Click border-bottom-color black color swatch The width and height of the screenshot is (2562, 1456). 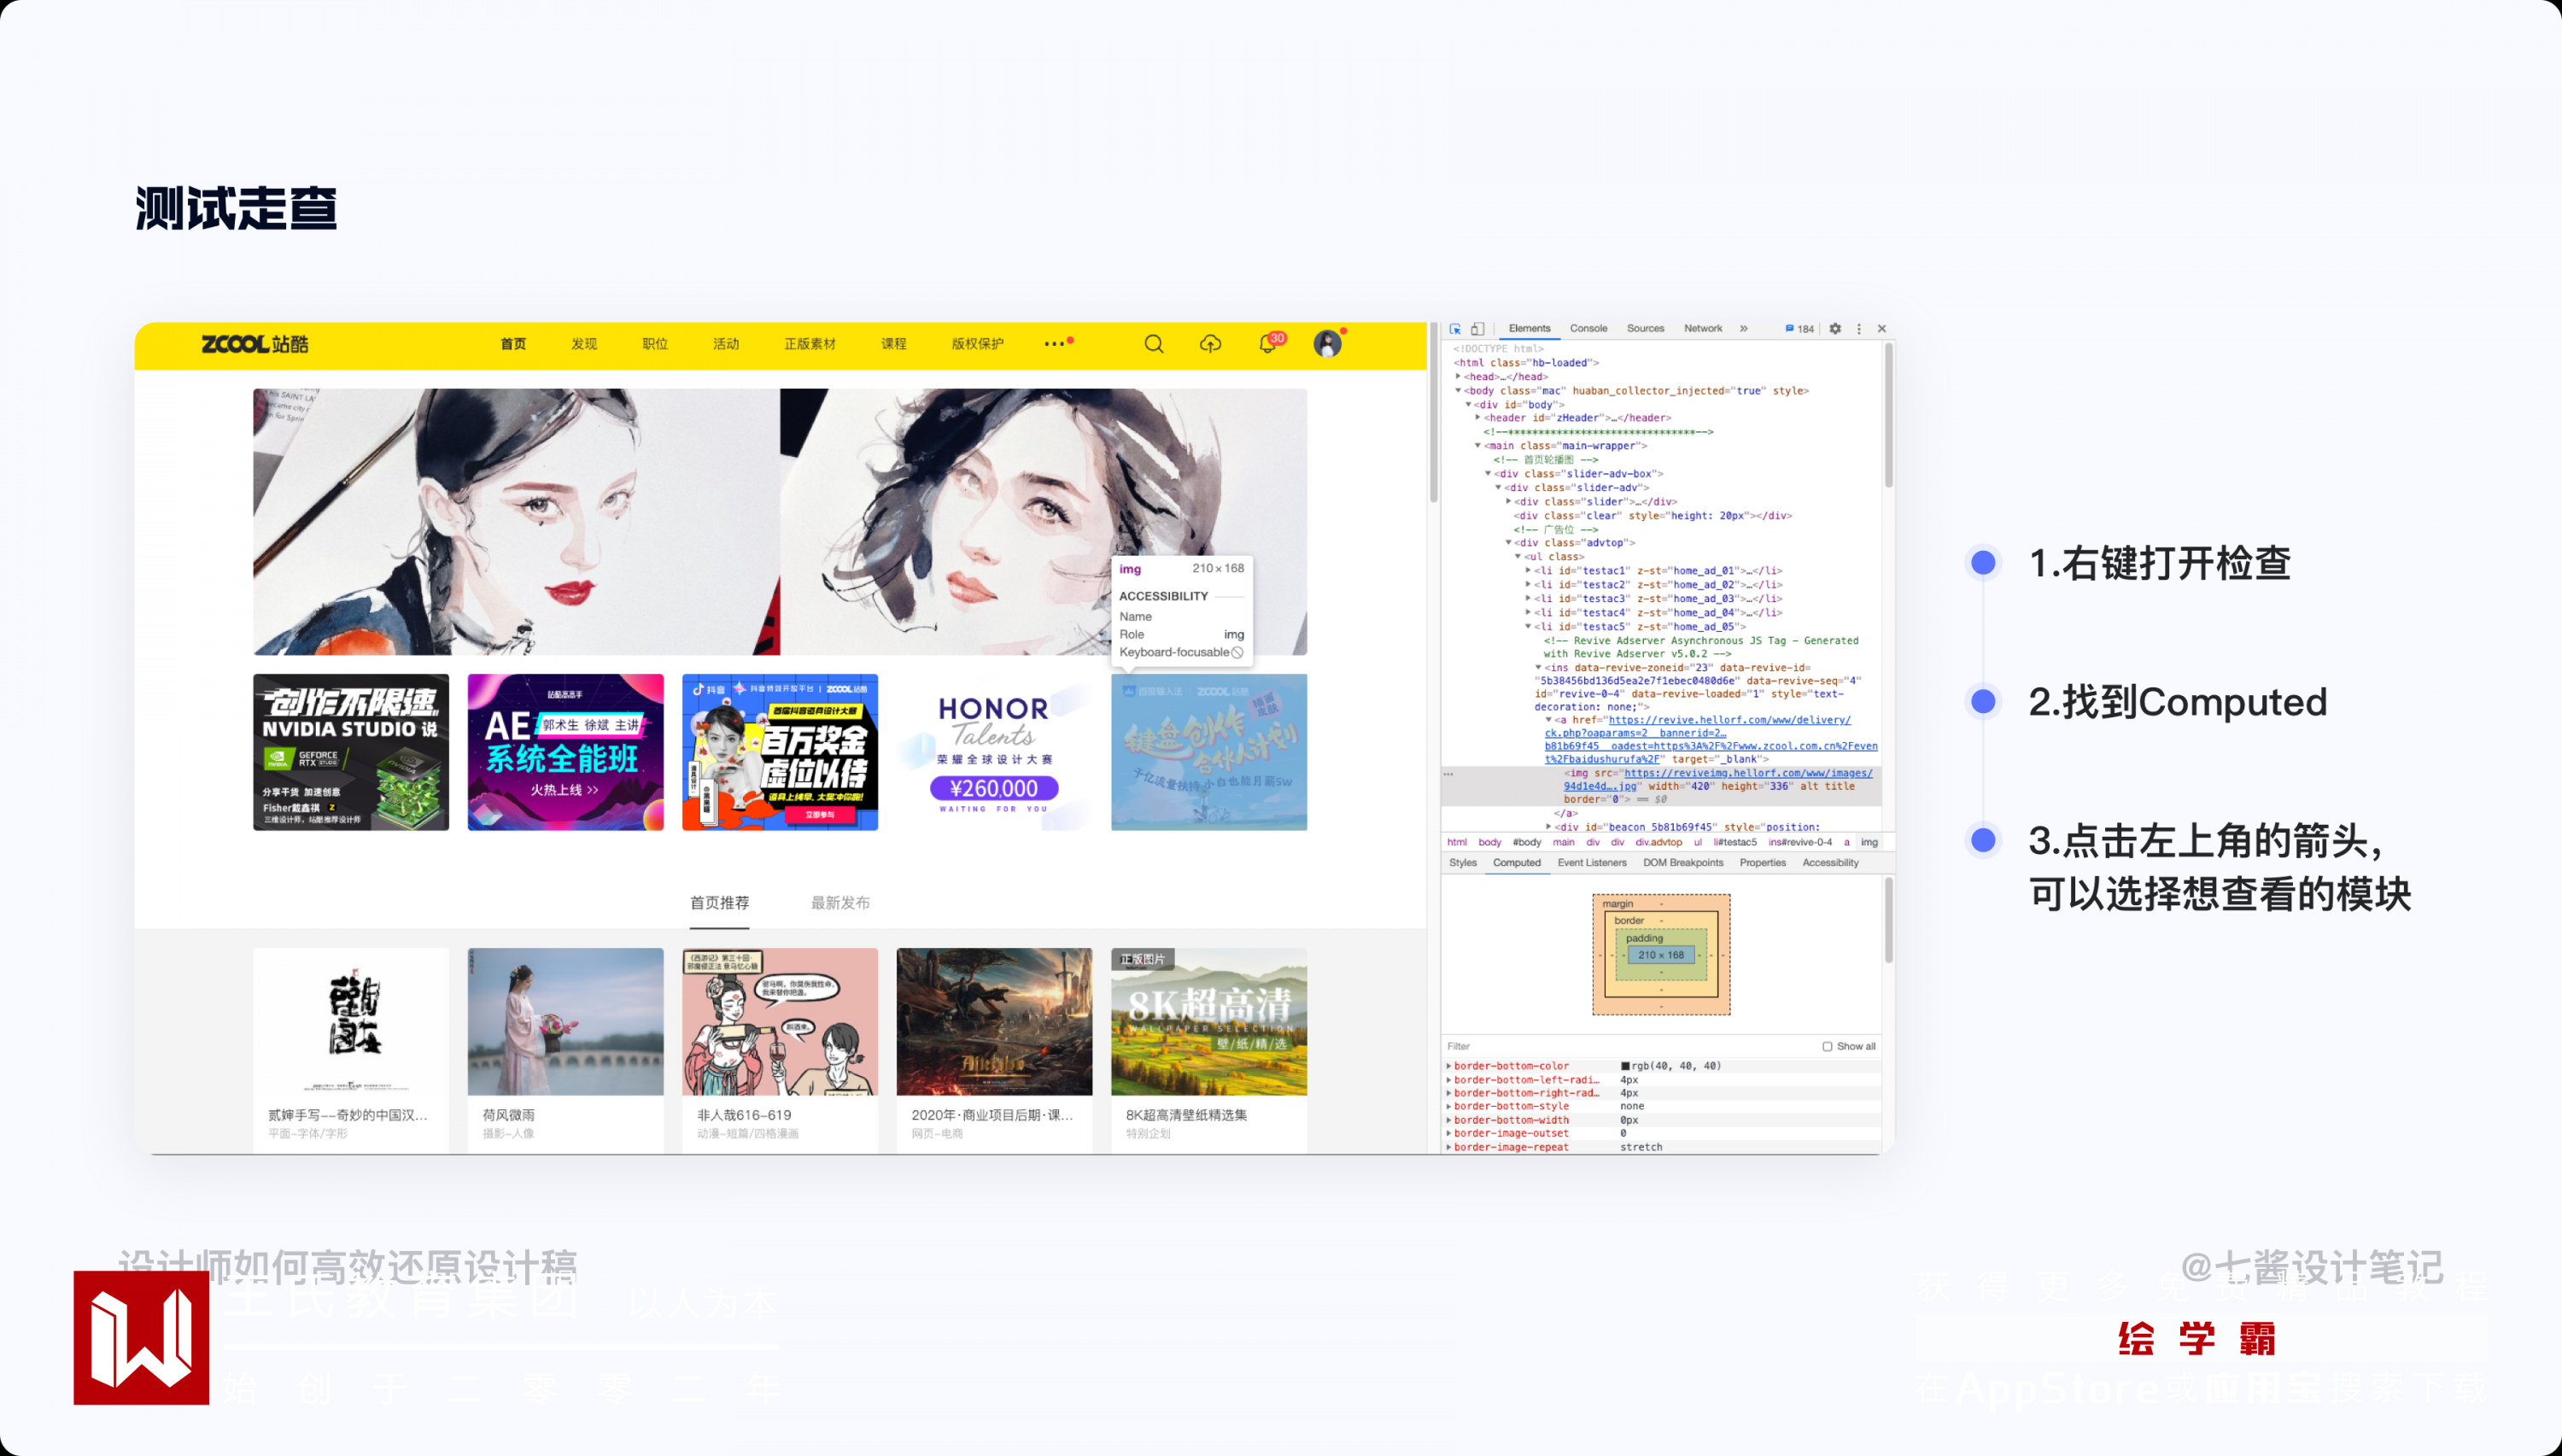(1625, 1066)
